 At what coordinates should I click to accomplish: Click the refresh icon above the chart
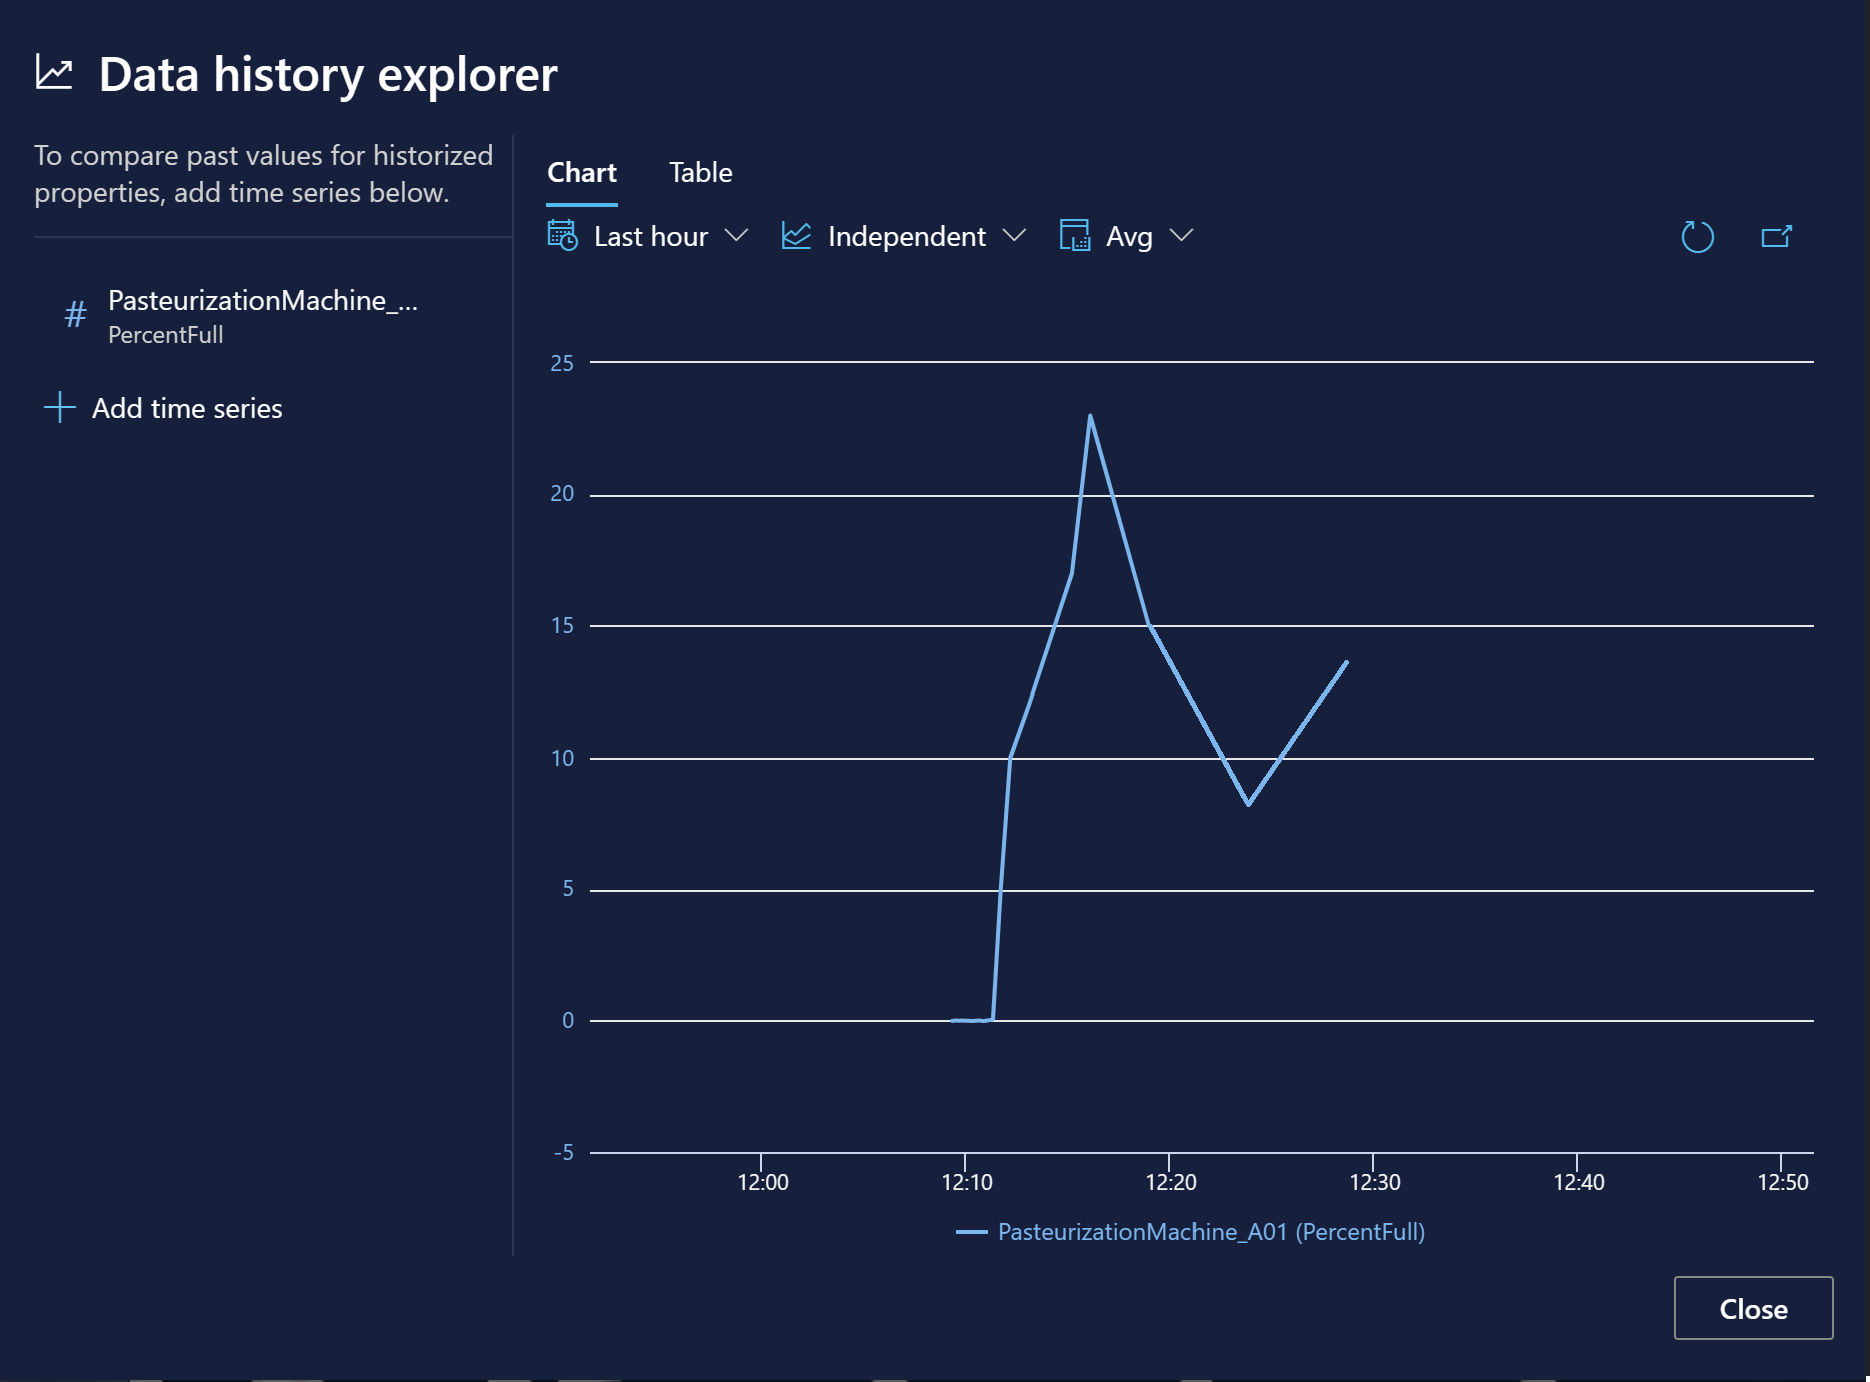[x=1697, y=237]
